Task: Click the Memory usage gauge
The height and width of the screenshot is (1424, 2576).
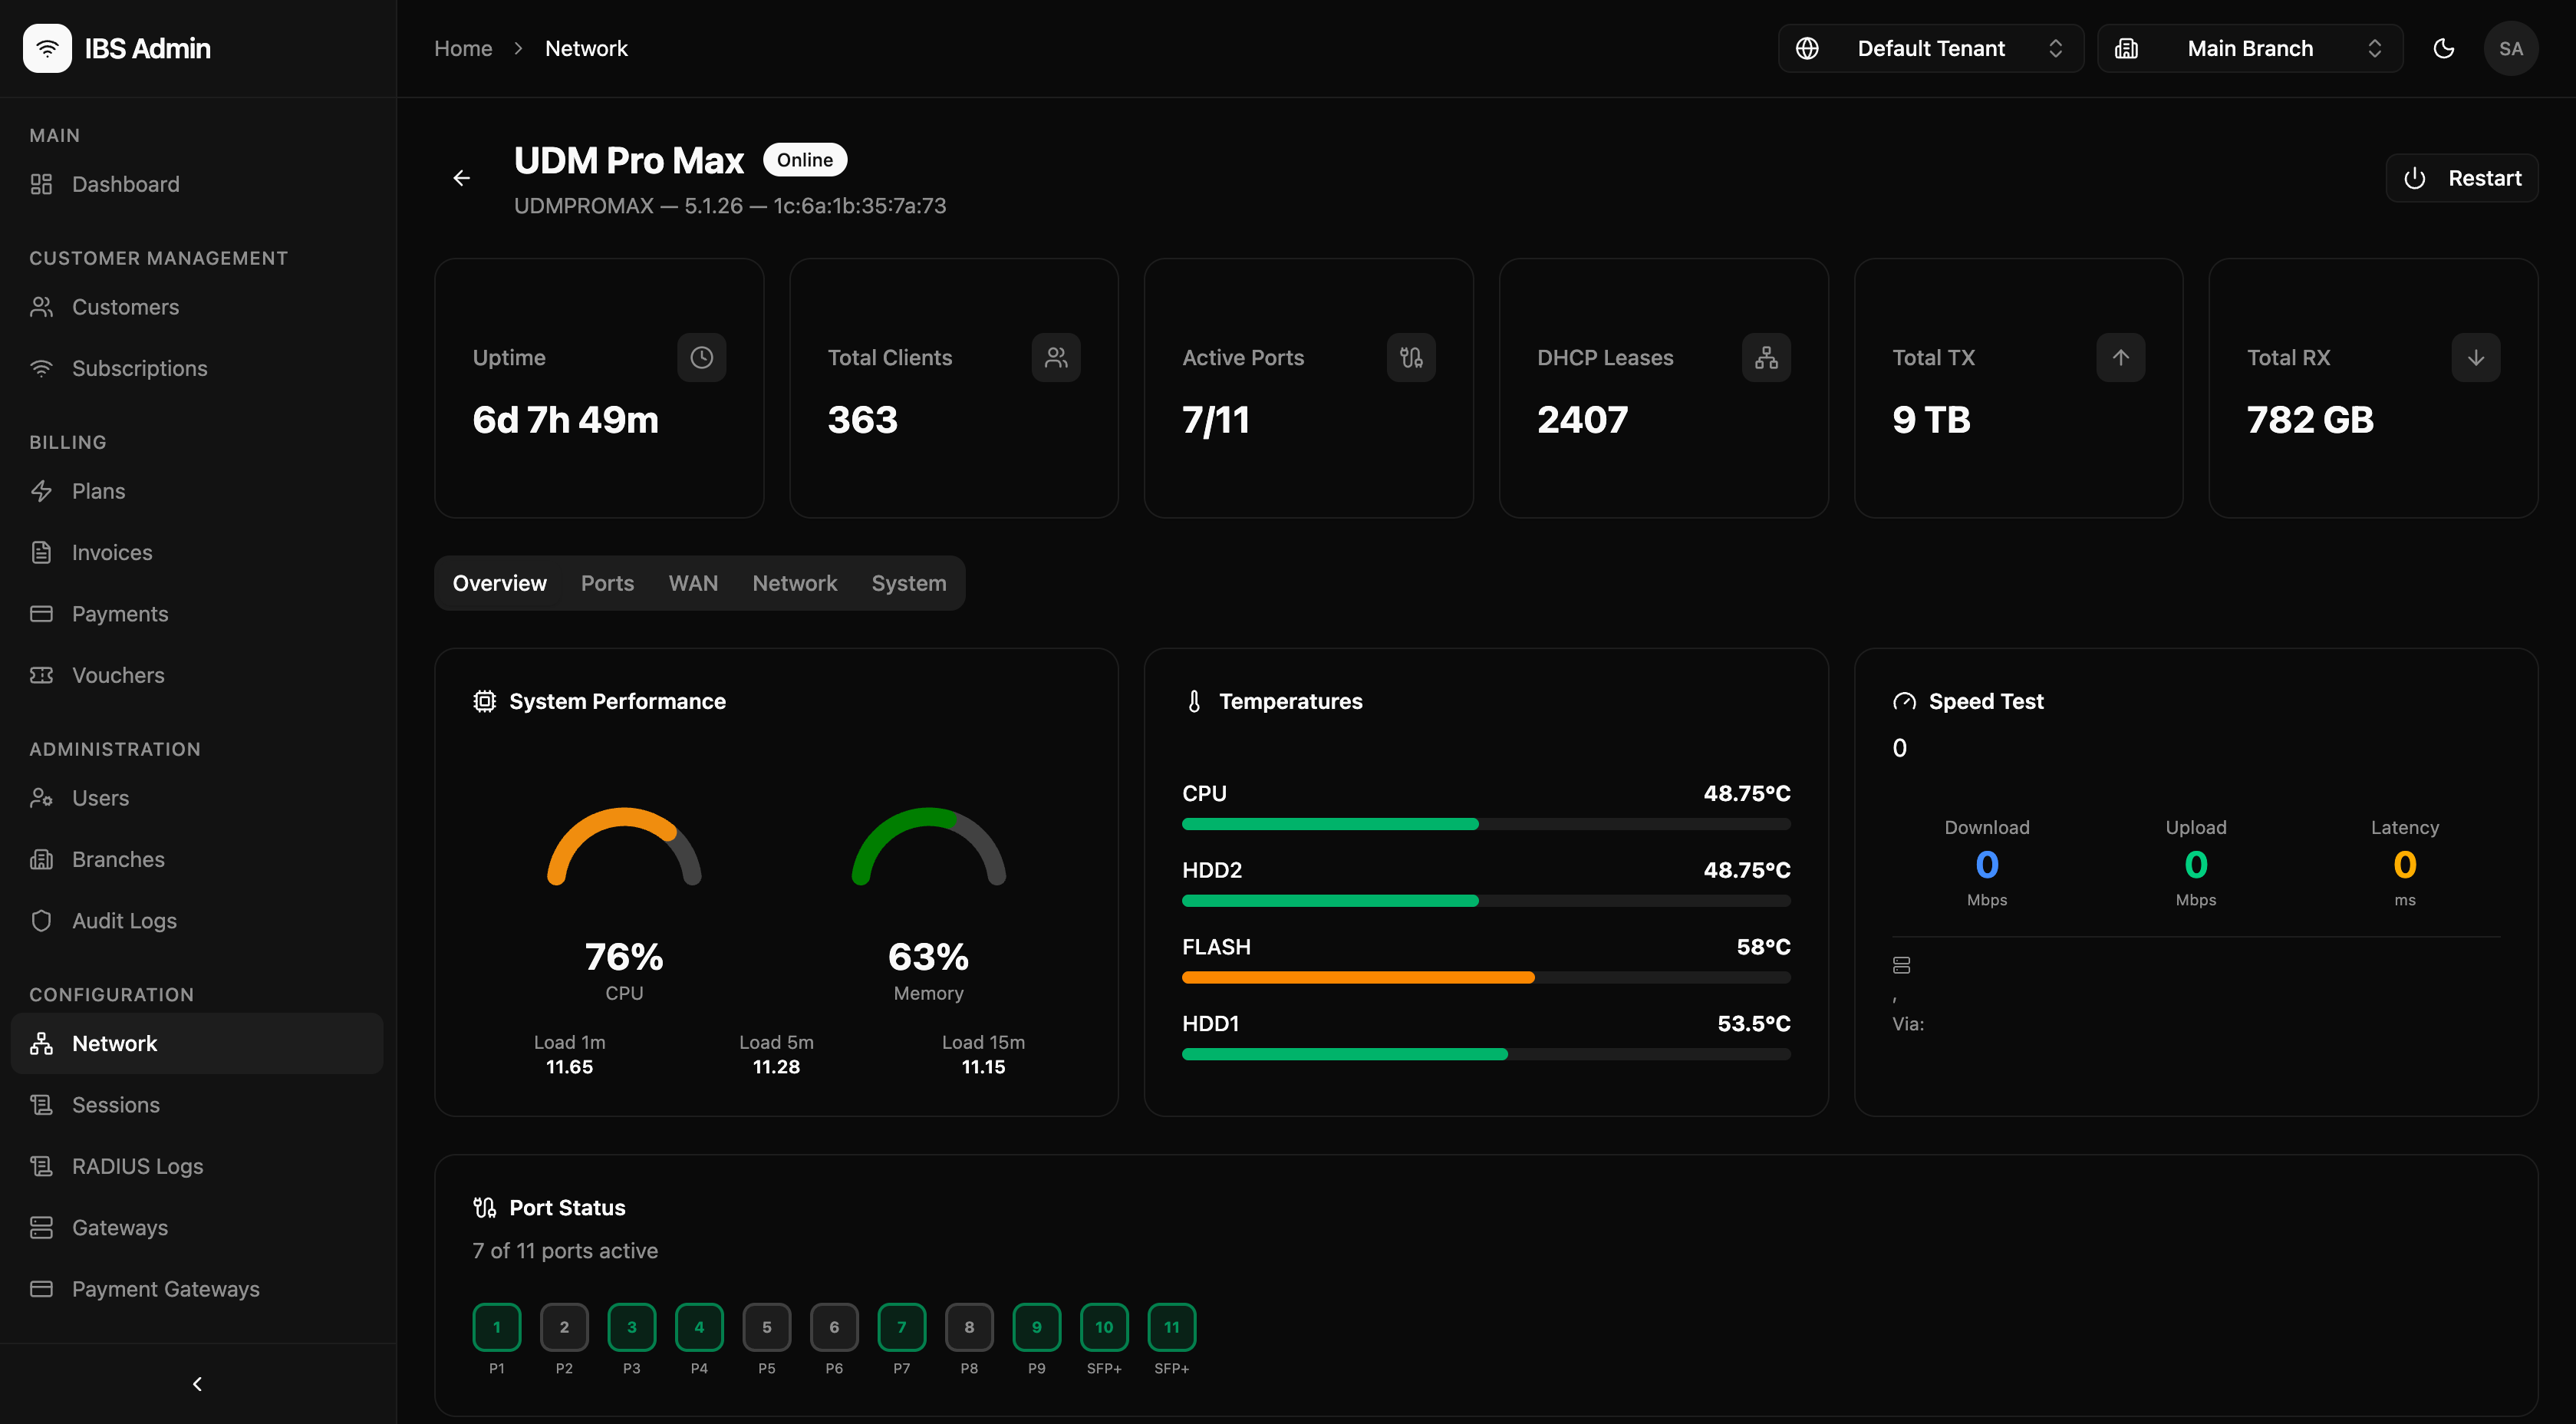Action: click(x=929, y=847)
